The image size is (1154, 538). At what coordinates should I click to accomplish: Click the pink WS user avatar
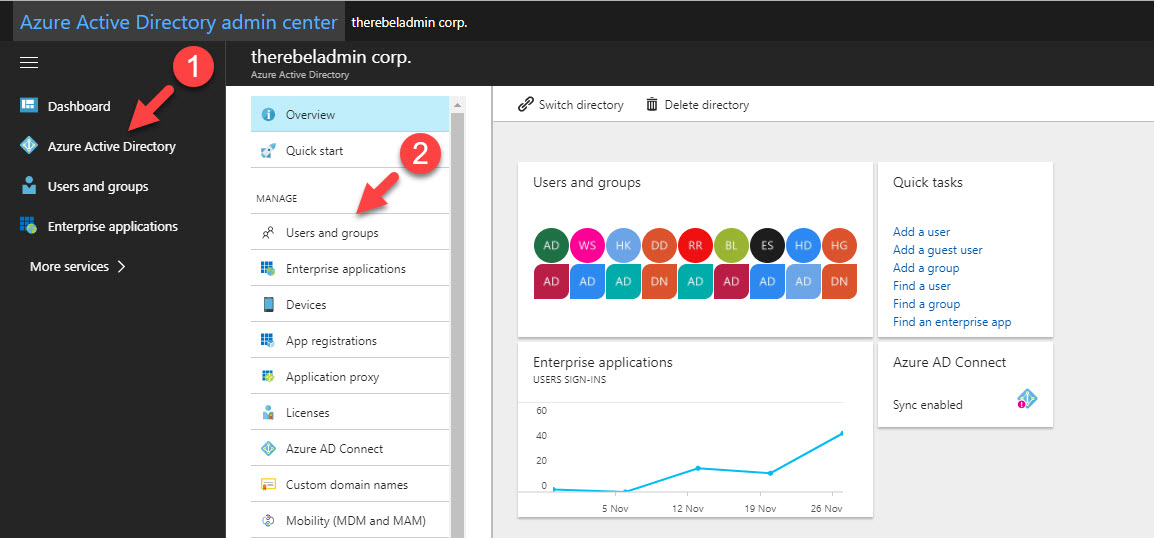[587, 246]
